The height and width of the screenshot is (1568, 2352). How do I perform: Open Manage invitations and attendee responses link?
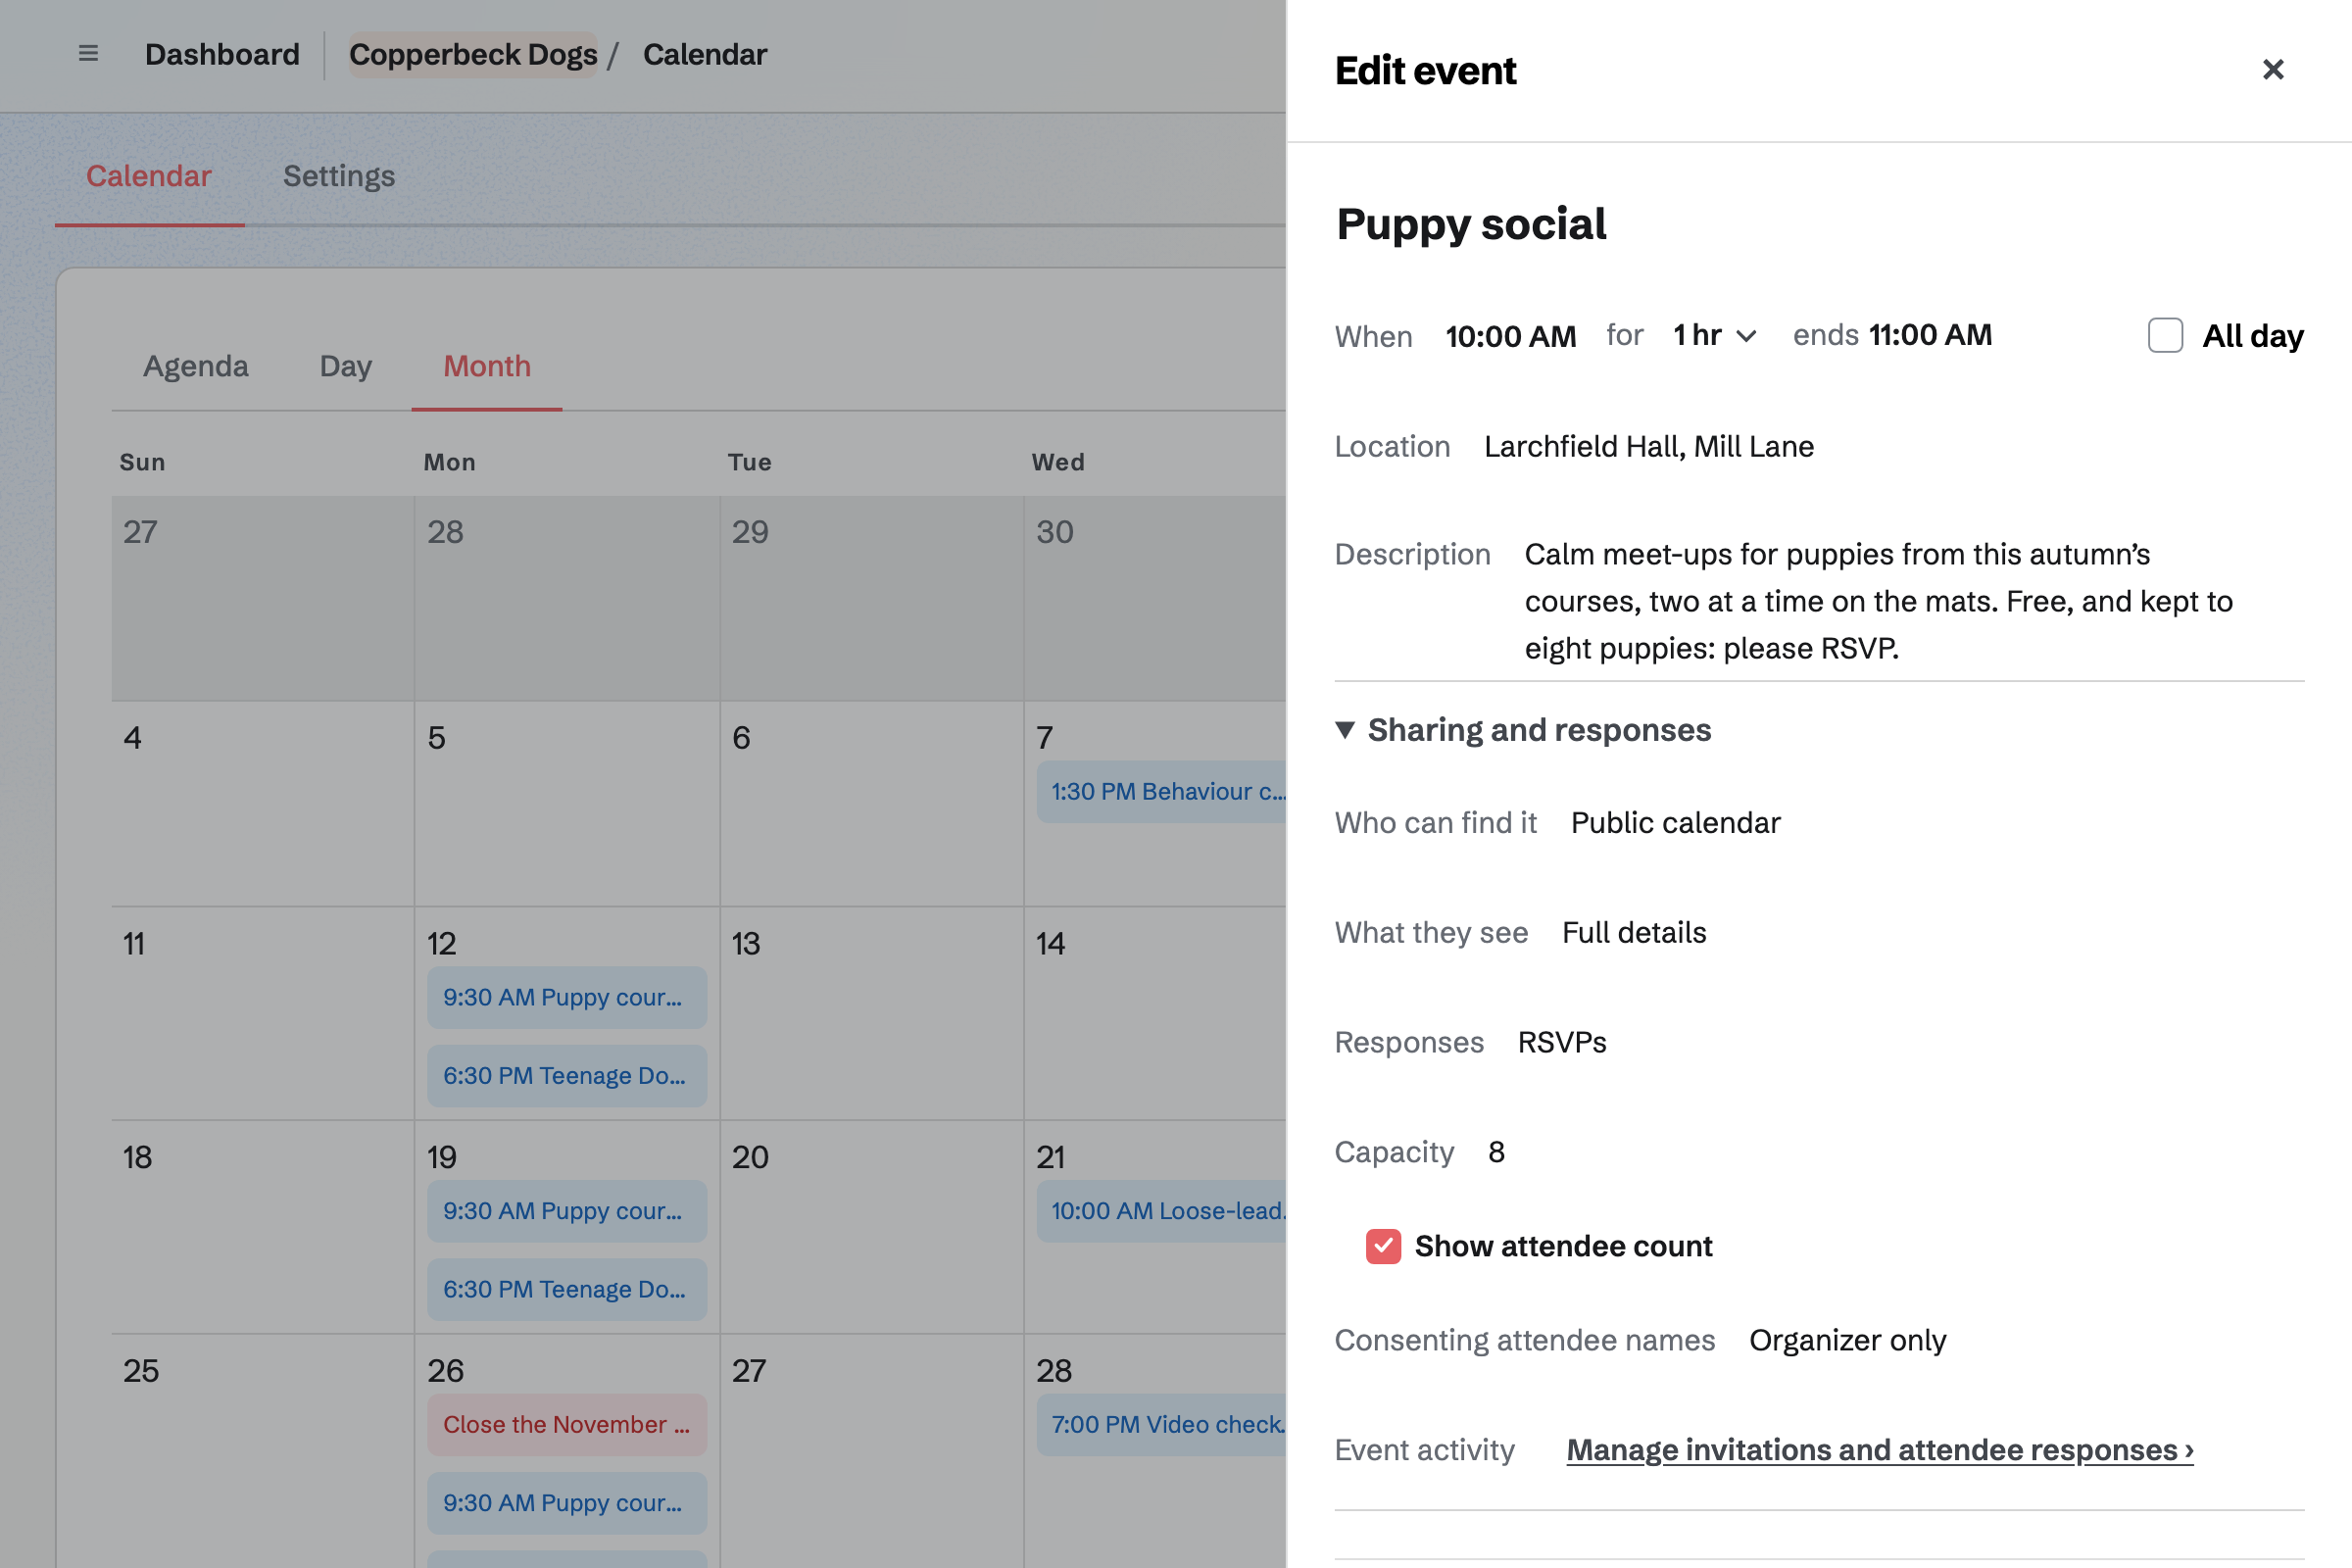1880,1450
